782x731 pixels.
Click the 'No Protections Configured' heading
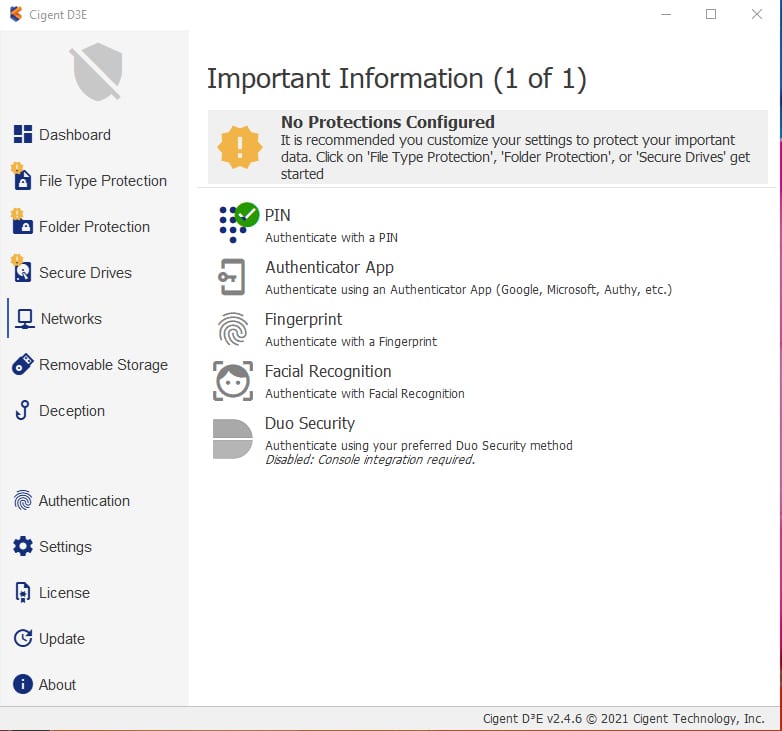coord(388,122)
